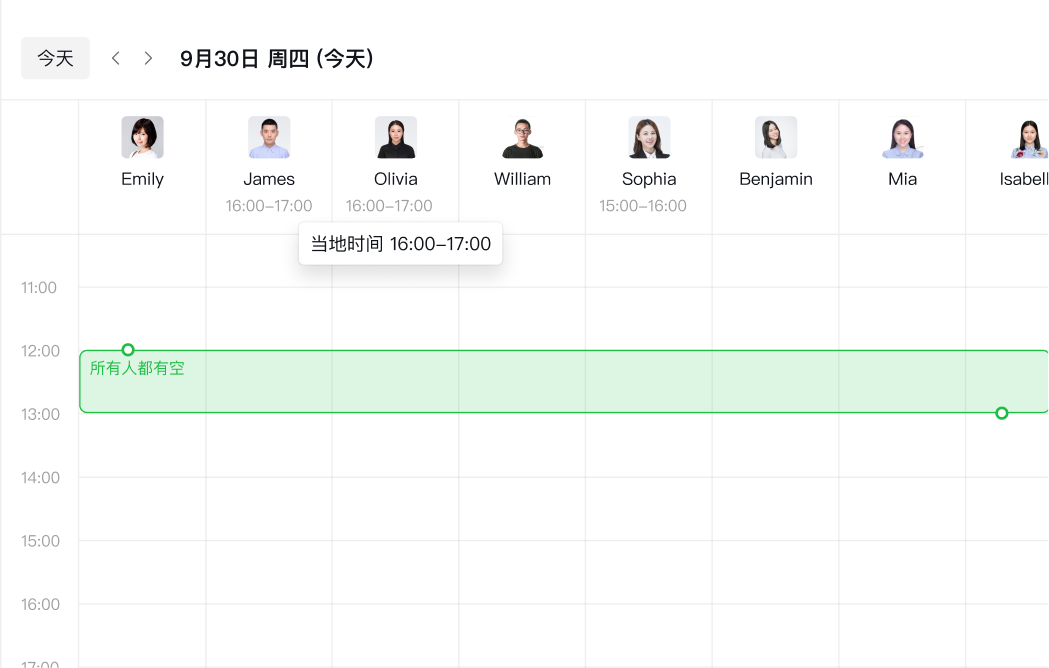Go to next day with right chevron
Image resolution: width=1049 pixels, height=668 pixels.
click(149, 58)
